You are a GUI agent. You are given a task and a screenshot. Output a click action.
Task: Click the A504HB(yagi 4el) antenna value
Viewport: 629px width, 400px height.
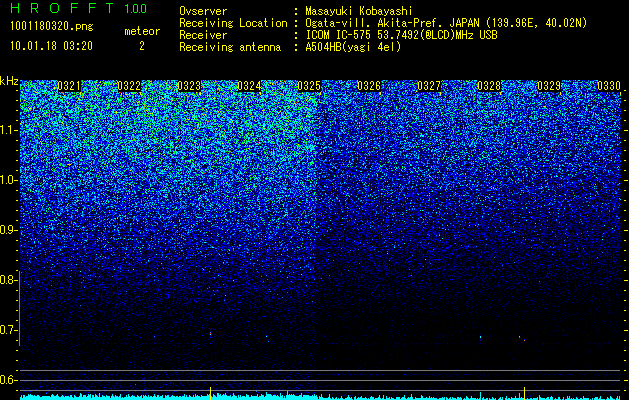tap(353, 47)
